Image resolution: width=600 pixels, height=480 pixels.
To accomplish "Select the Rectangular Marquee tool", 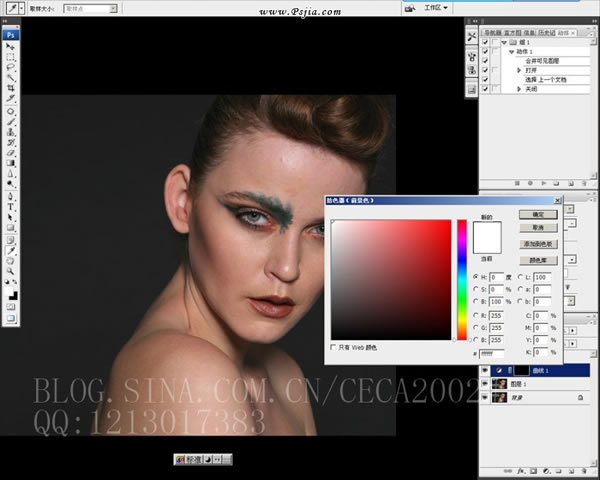I will [x=11, y=56].
